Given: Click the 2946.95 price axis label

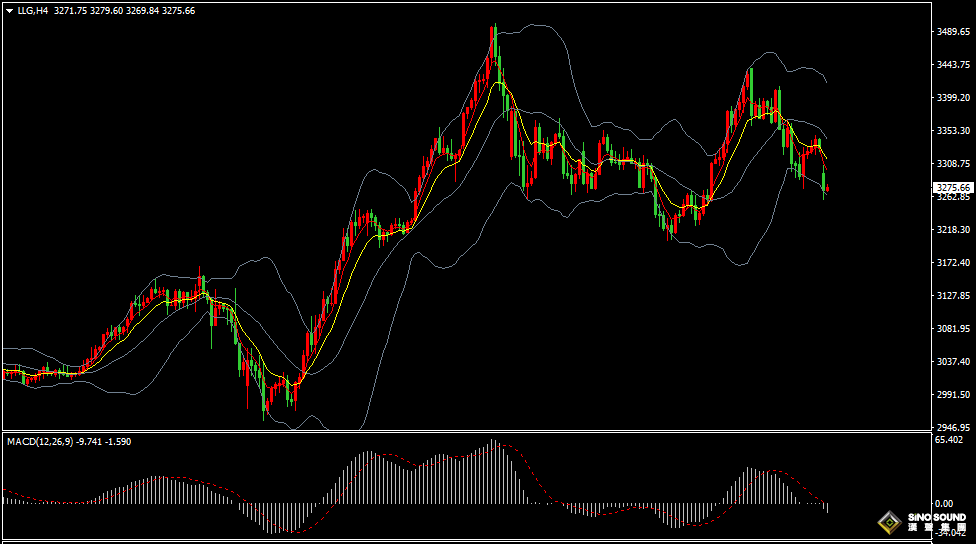Looking at the screenshot, I should pyautogui.click(x=953, y=427).
